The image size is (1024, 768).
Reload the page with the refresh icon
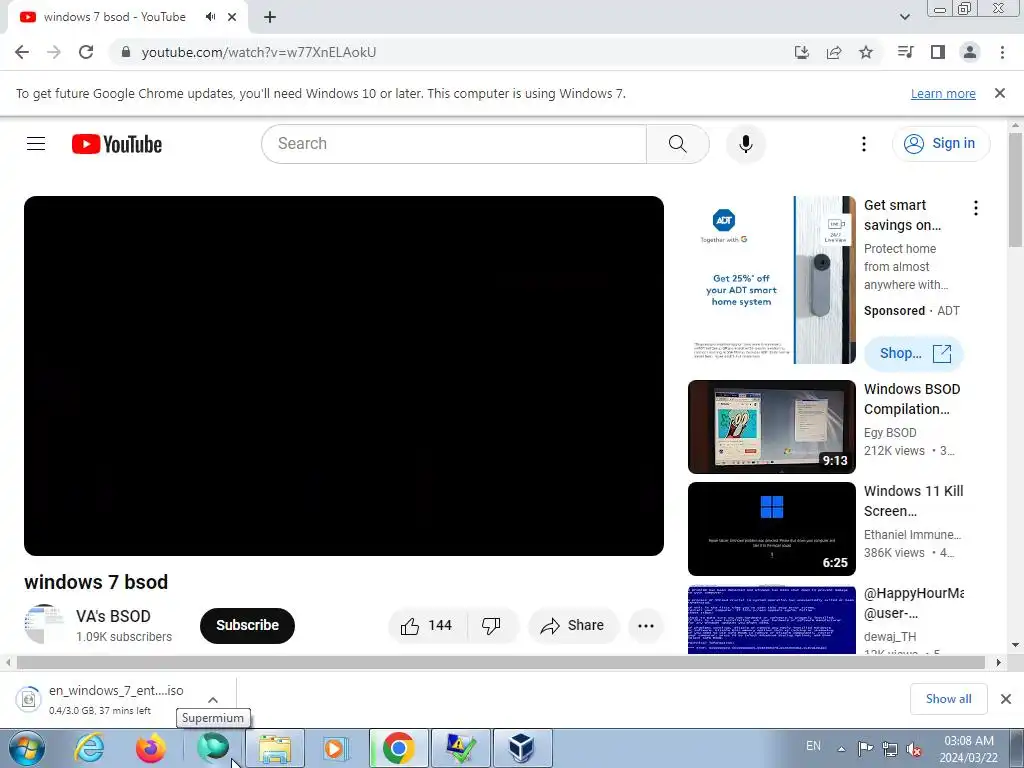click(86, 52)
